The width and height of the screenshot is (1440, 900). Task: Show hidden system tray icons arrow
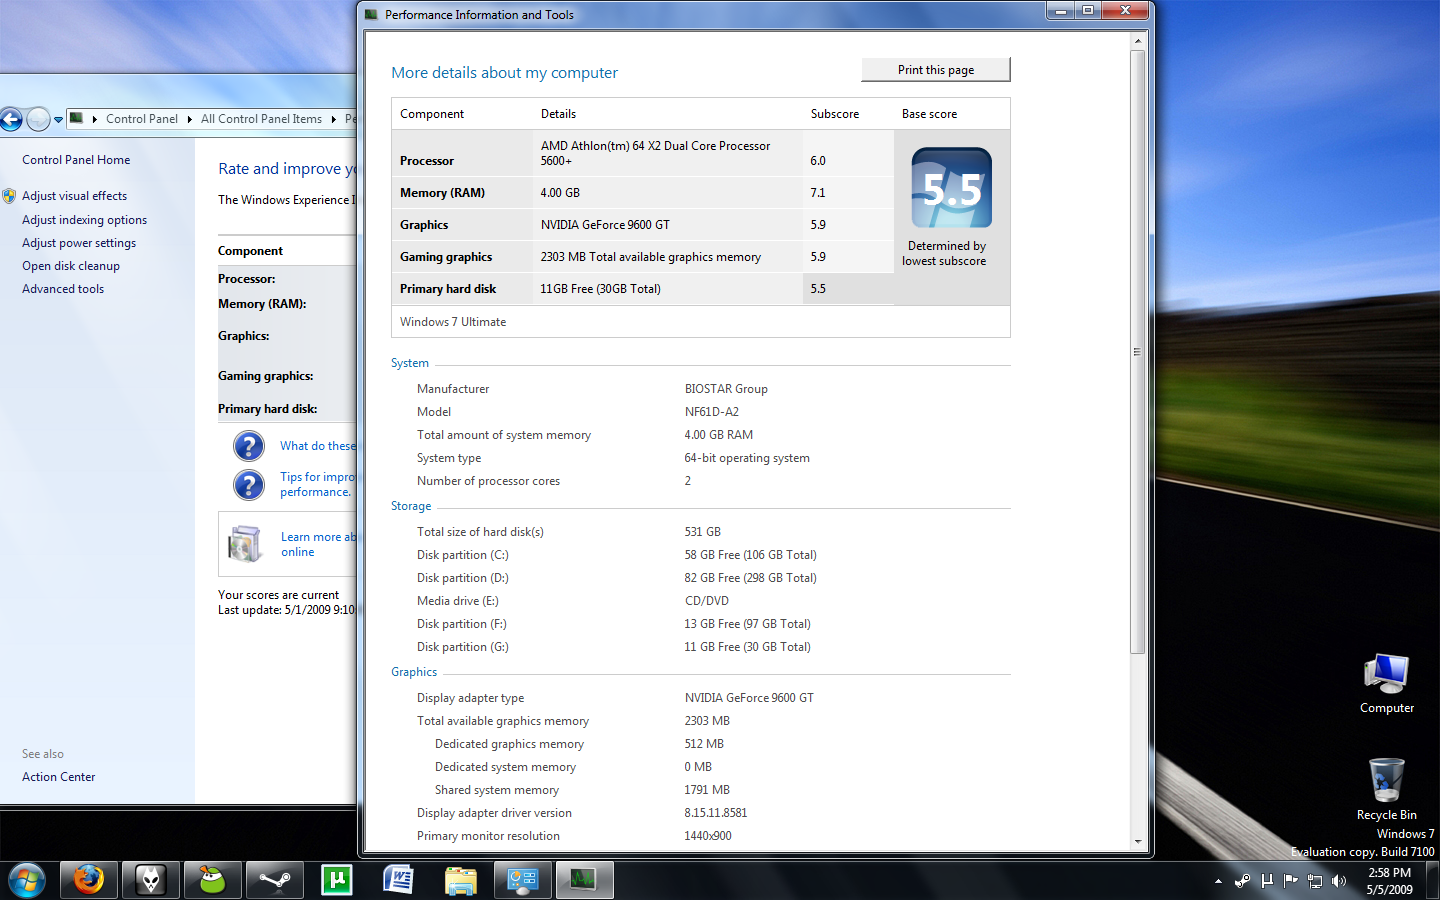(1218, 881)
